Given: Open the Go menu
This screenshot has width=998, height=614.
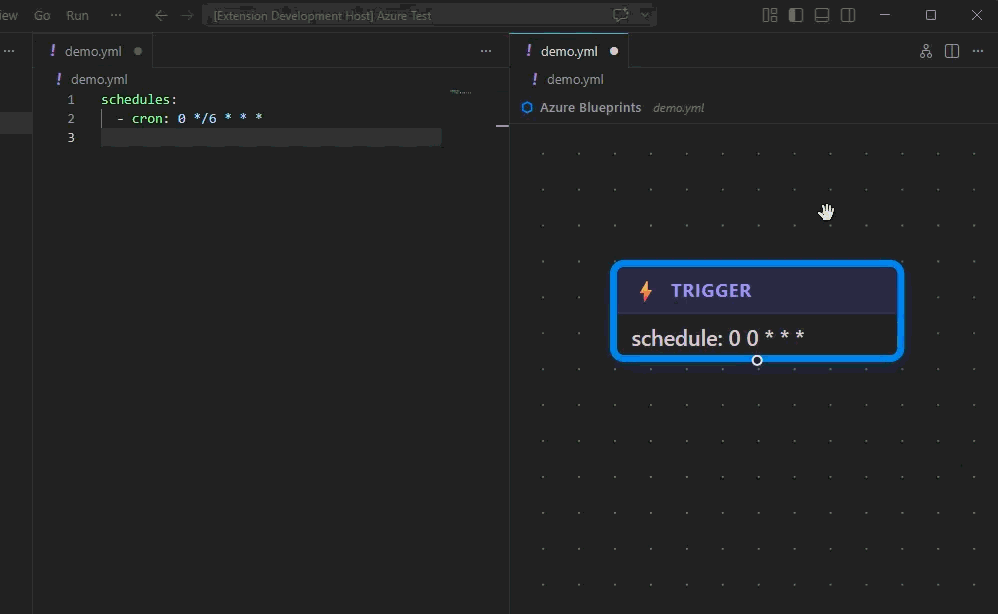Looking at the screenshot, I should 42,15.
